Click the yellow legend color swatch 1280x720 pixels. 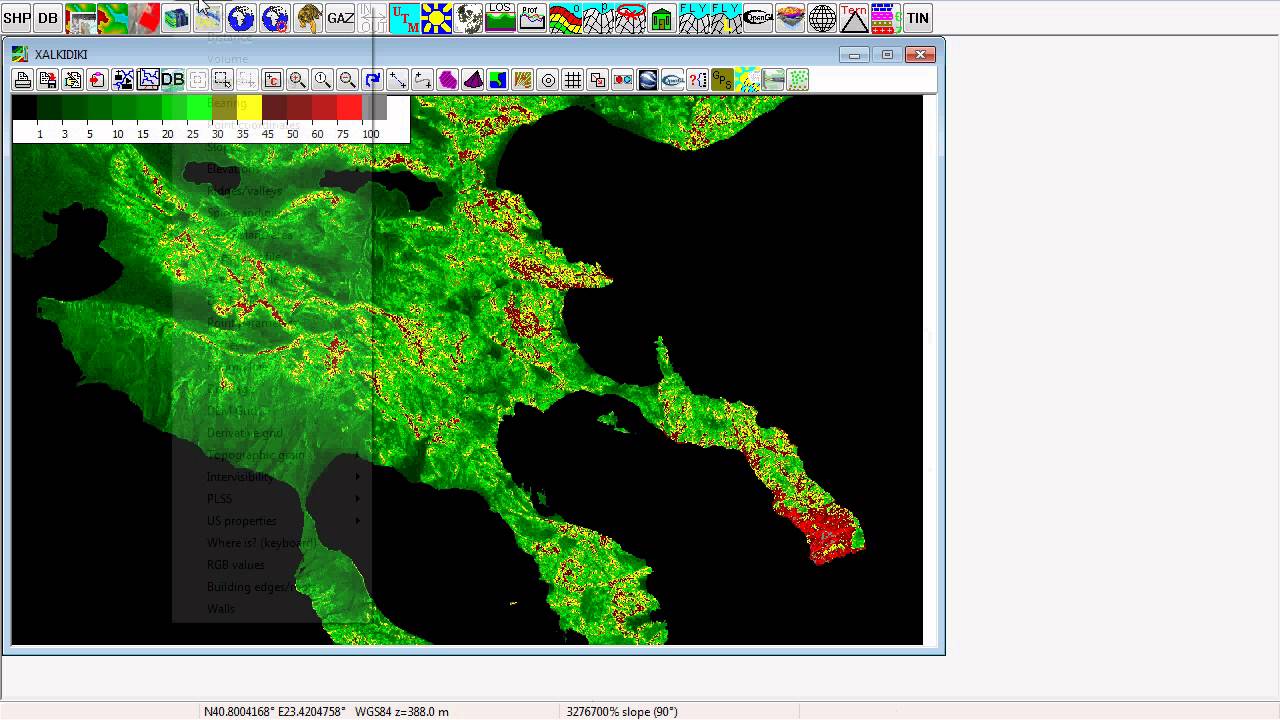tap(249, 108)
